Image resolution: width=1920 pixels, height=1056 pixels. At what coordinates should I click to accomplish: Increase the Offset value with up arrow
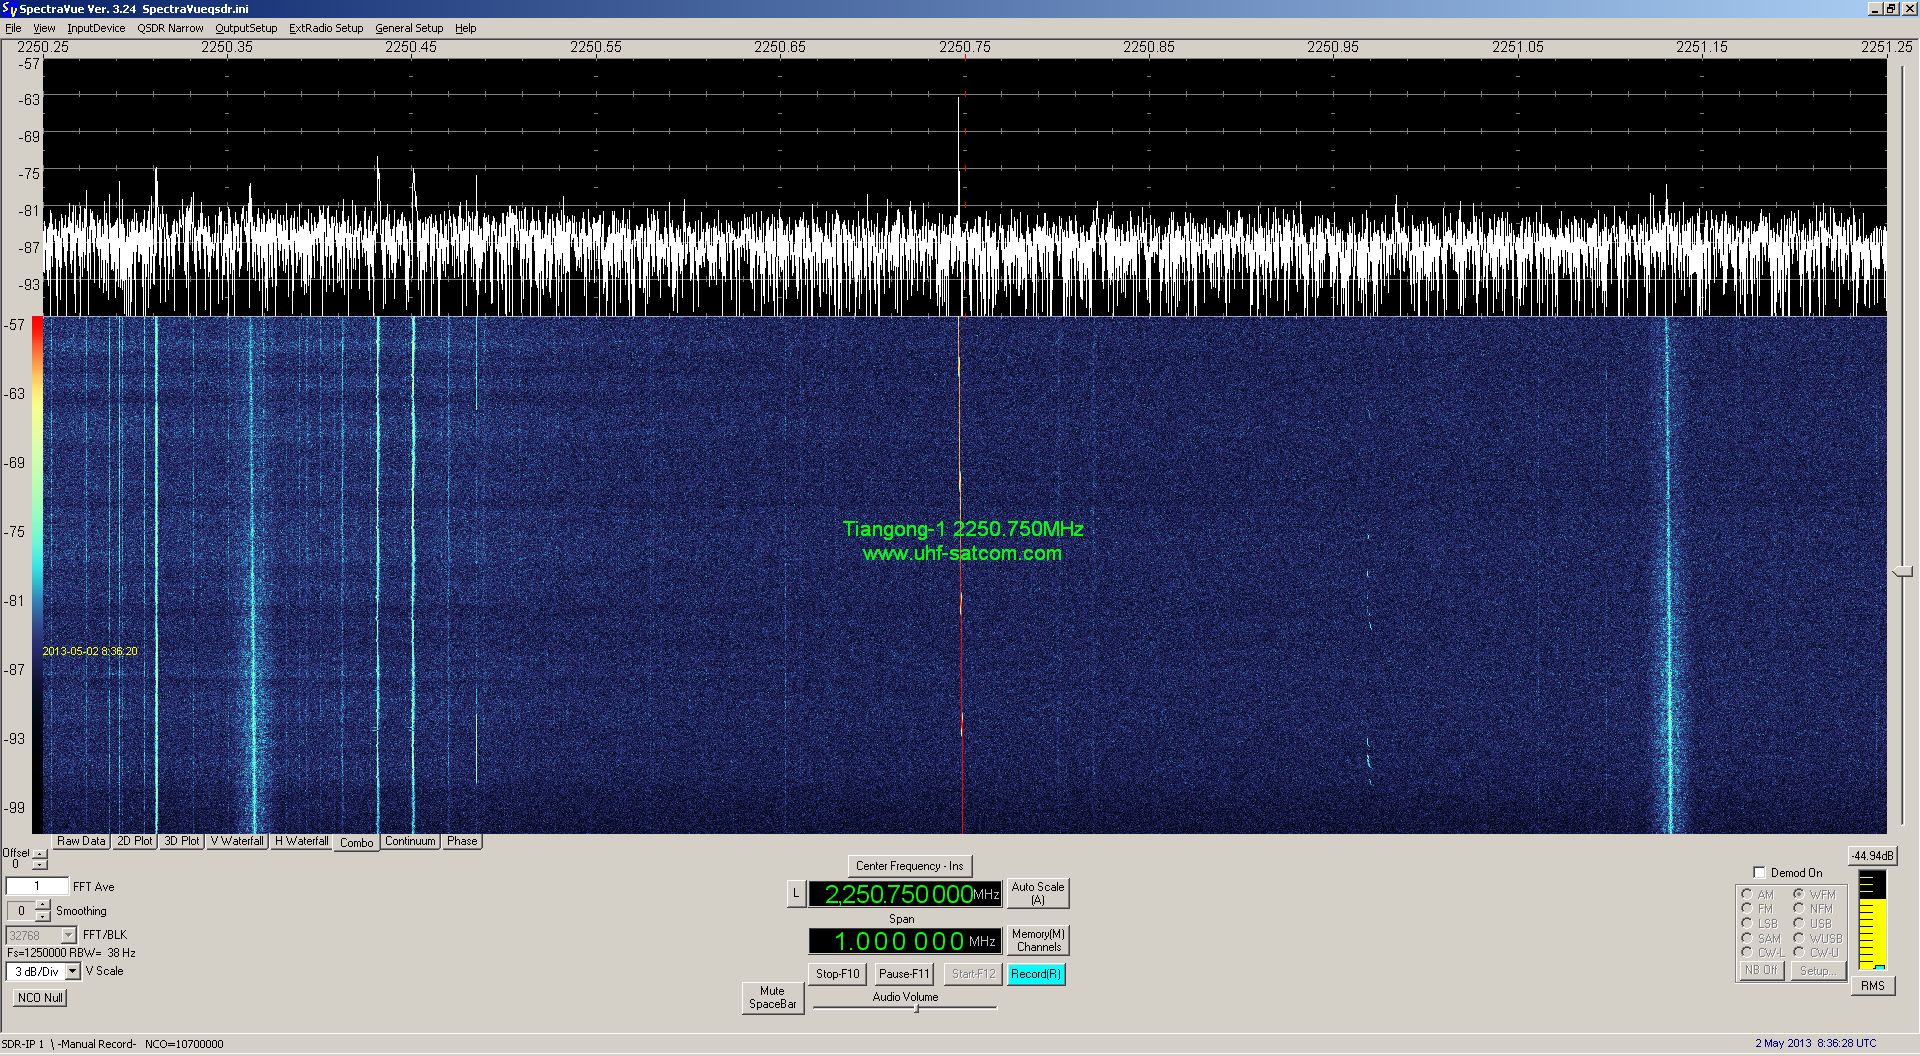coord(39,854)
